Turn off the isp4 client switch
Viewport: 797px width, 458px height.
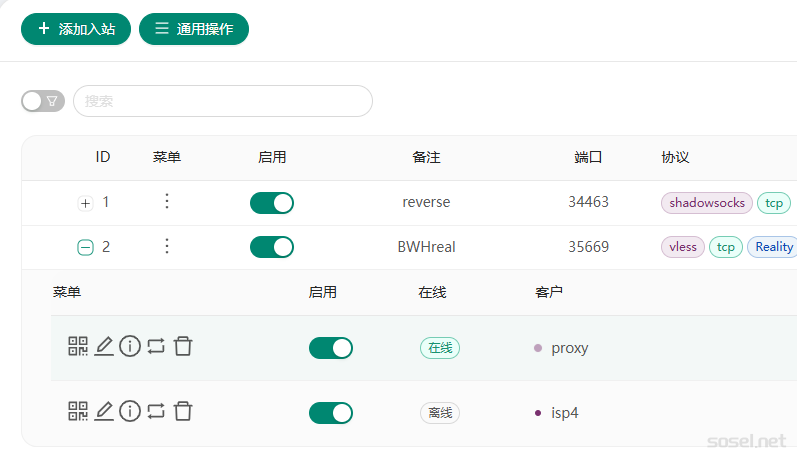pos(331,413)
